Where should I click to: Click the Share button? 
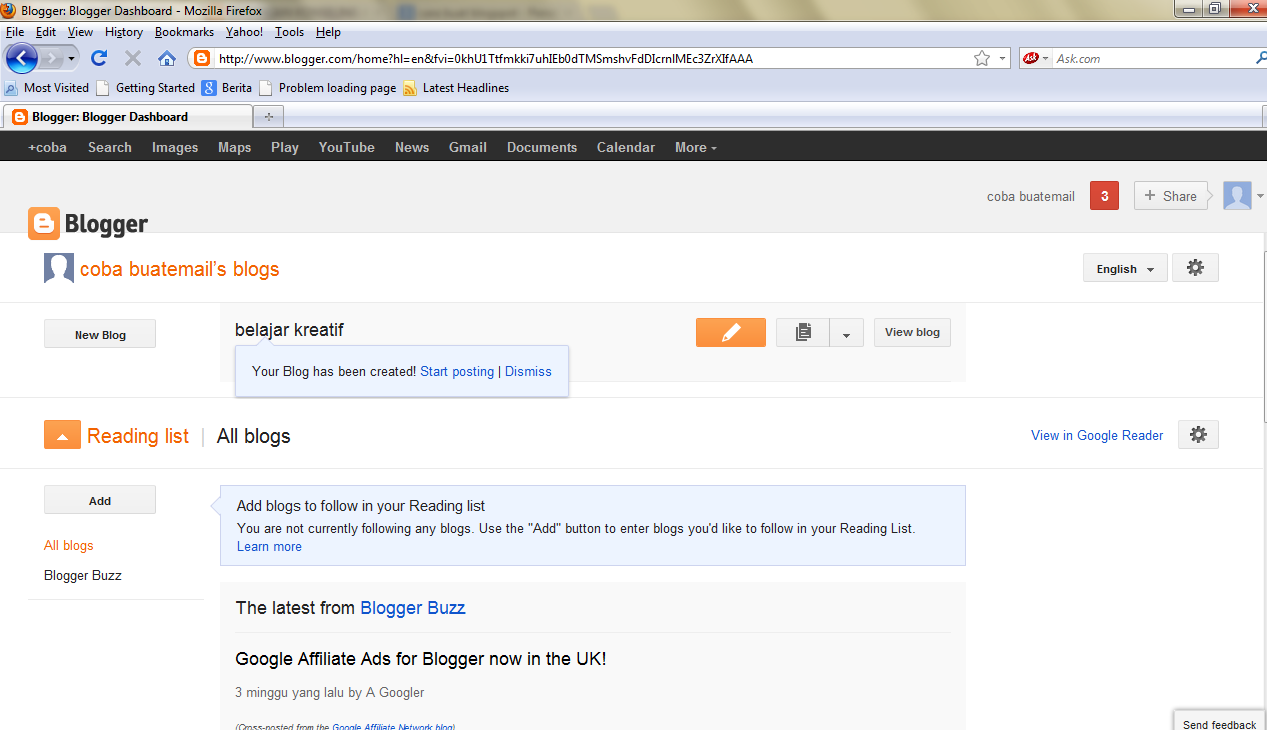(1170, 196)
